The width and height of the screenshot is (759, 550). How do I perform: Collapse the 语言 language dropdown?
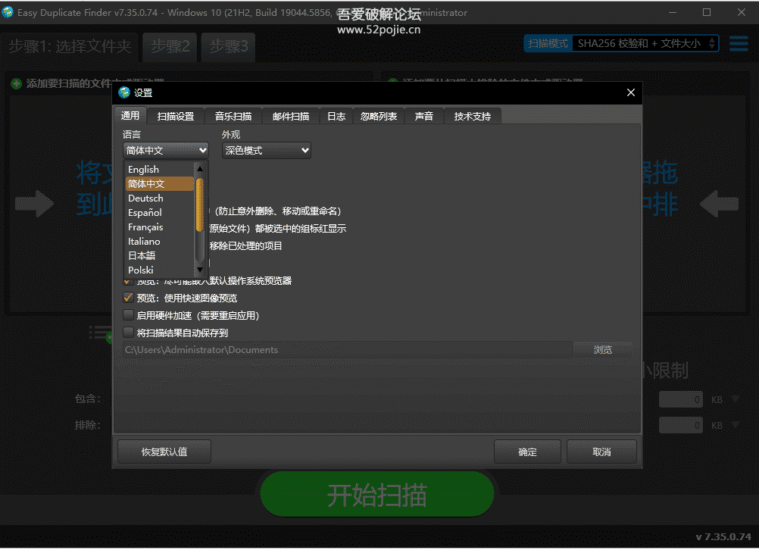pyautogui.click(x=166, y=151)
